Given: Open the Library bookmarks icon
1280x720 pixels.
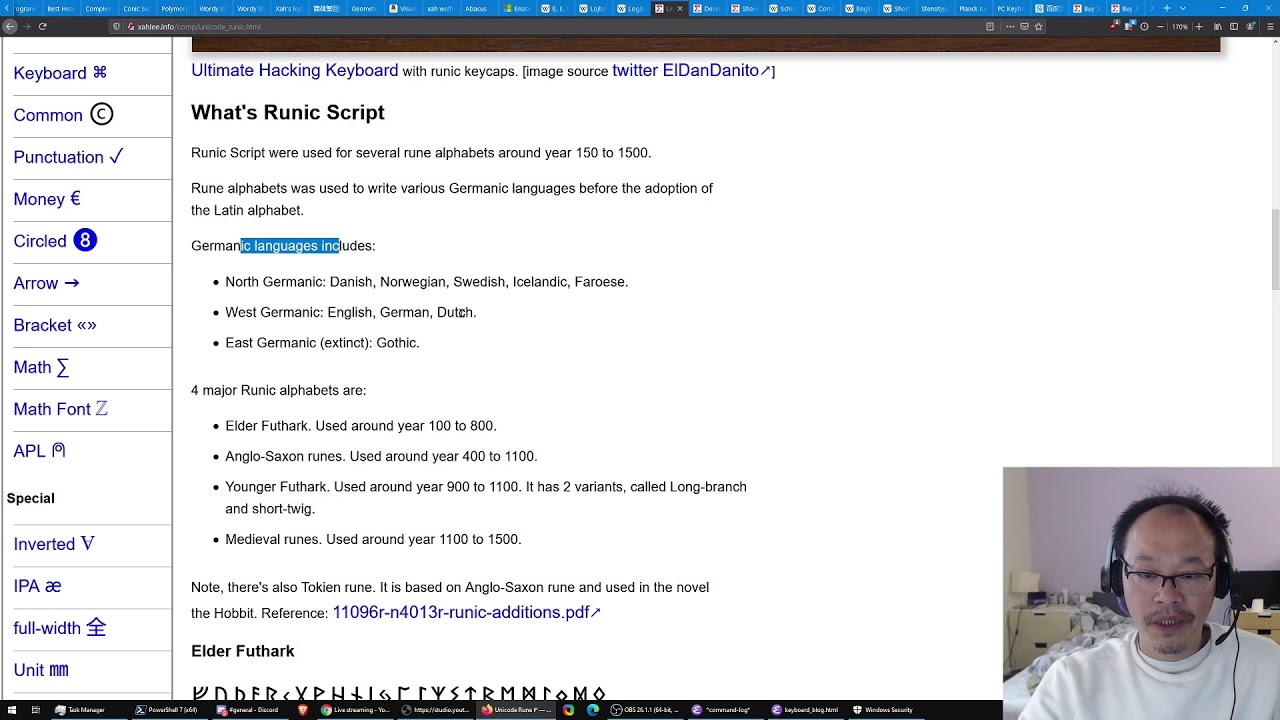Looking at the screenshot, I should click(1217, 26).
